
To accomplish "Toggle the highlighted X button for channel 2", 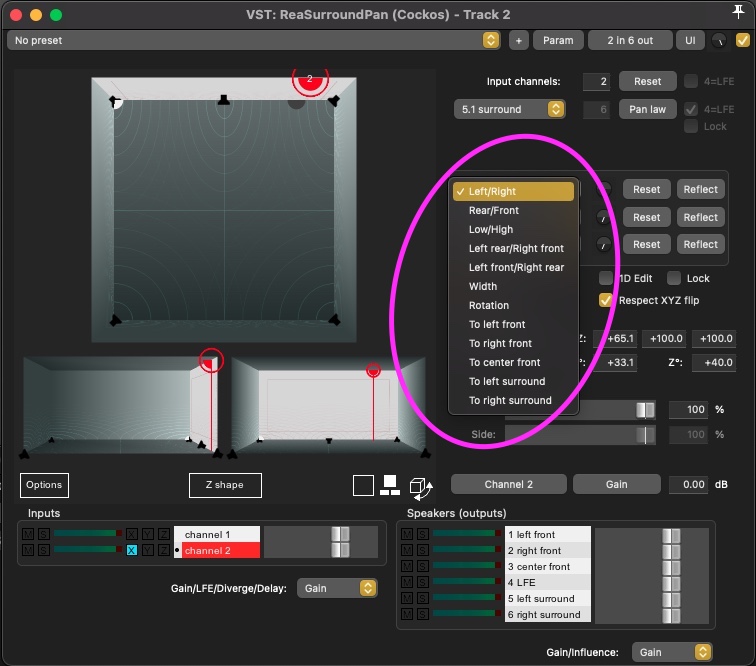I will (x=132, y=550).
